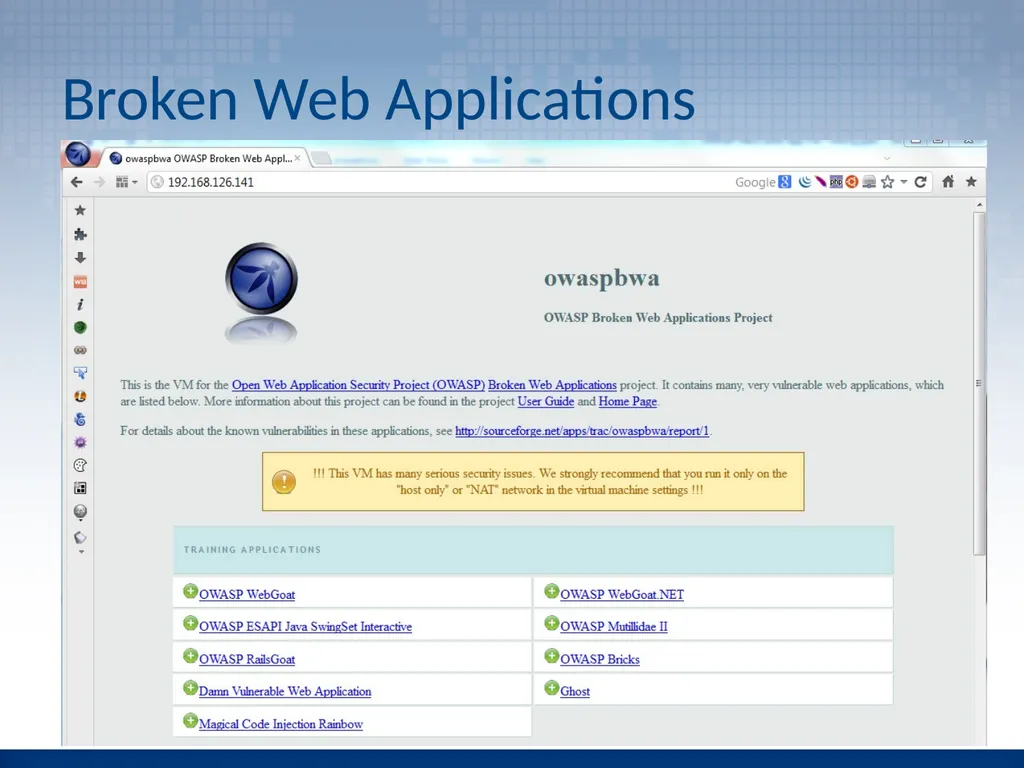Open the grid menu next to forward arrow
Viewport: 1024px width, 768px height.
[126, 182]
